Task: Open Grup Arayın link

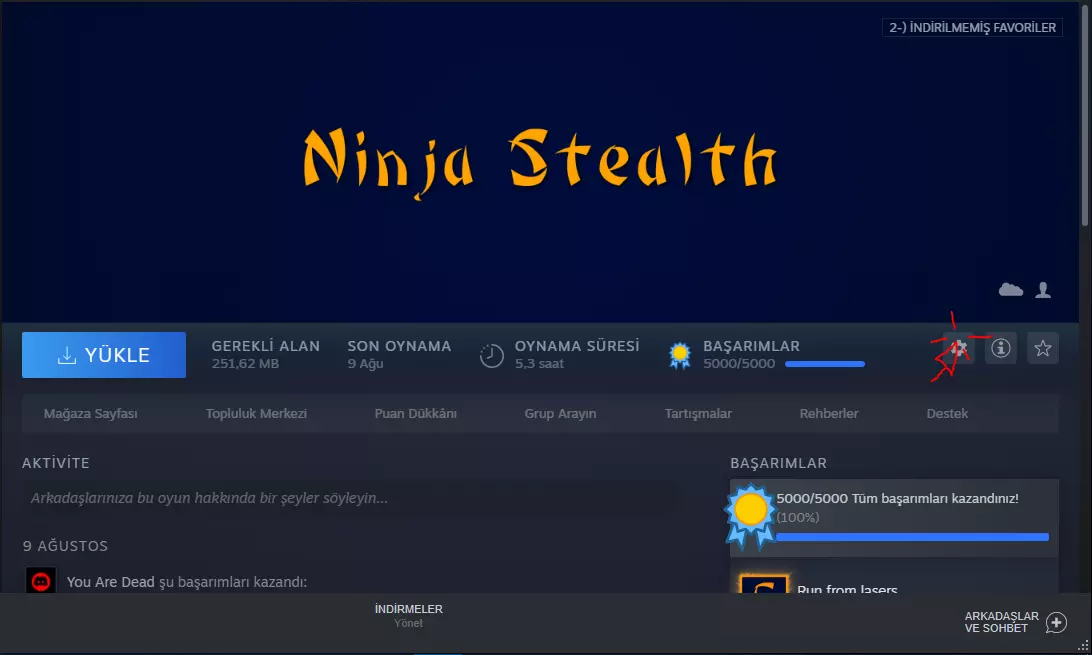Action: coord(560,413)
